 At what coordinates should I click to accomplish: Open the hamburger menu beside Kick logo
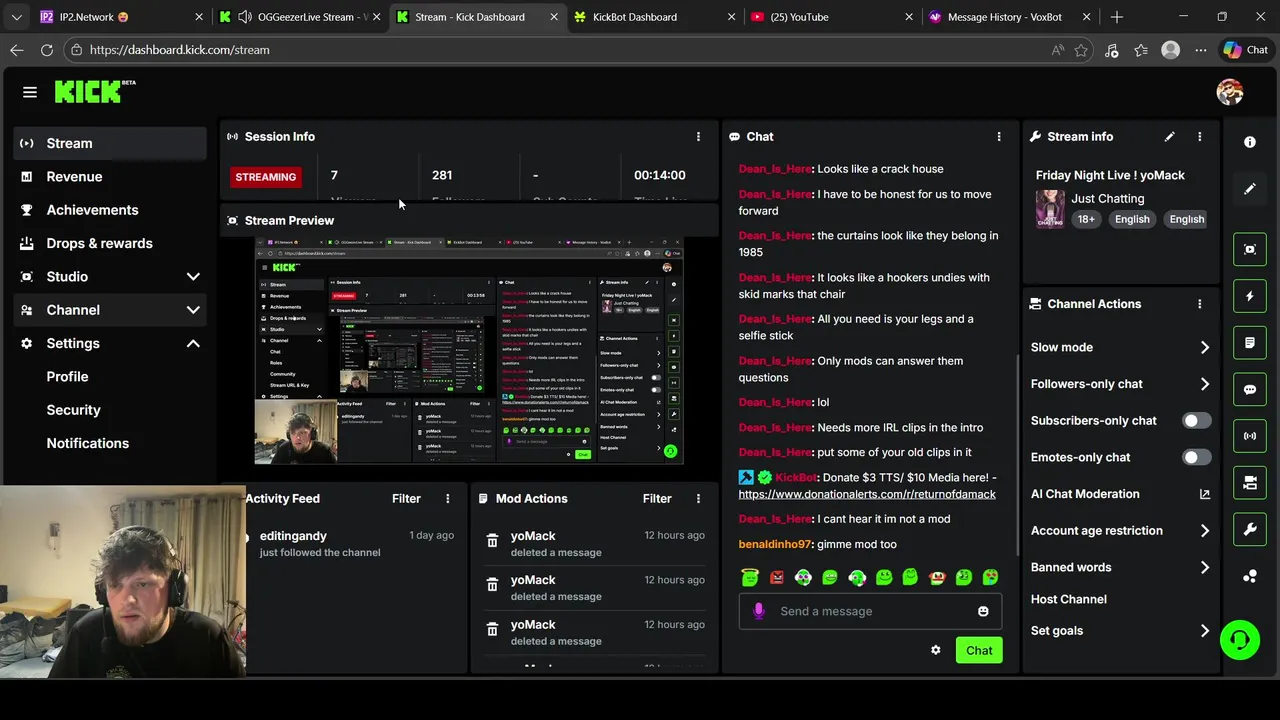tap(30, 92)
